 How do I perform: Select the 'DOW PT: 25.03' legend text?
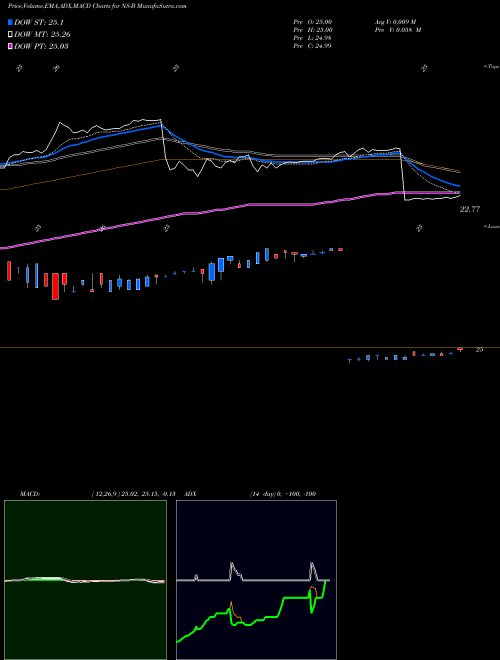(x=41, y=46)
